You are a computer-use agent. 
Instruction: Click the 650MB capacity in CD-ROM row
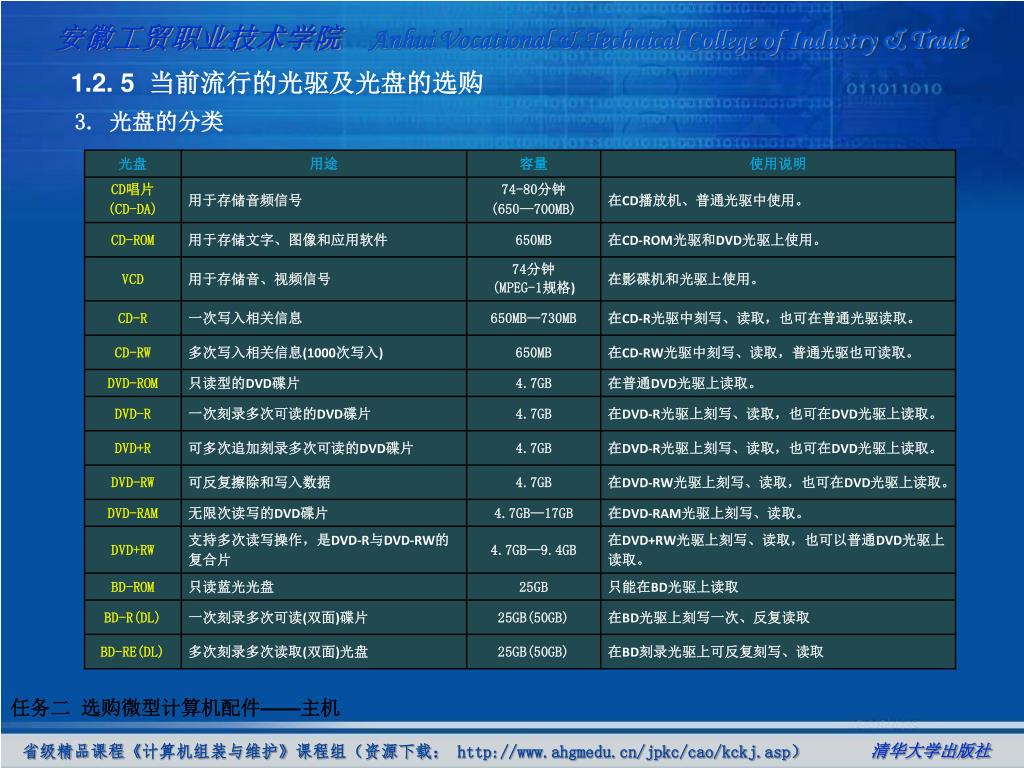[533, 240]
